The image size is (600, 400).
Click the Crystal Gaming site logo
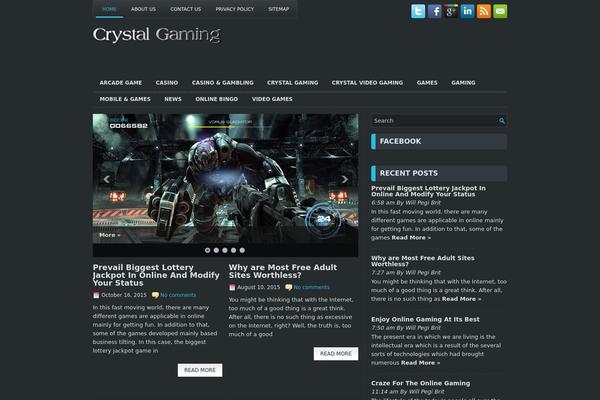[157, 35]
